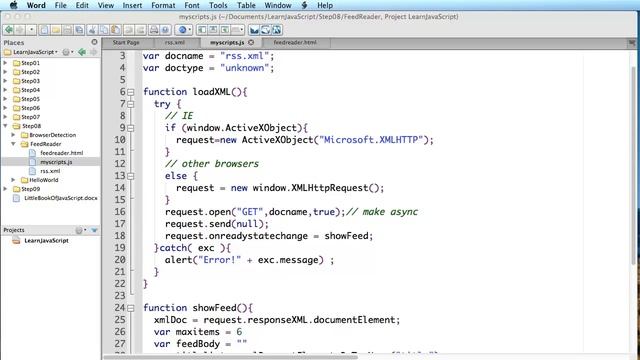Open the Edit menu

click(x=82, y=5)
